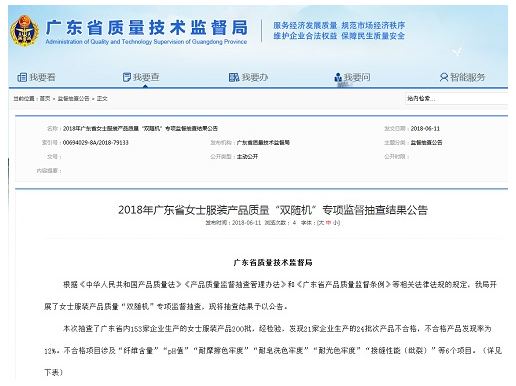Click the article headline 2018年广东省女士服装产品质量

tap(273, 210)
